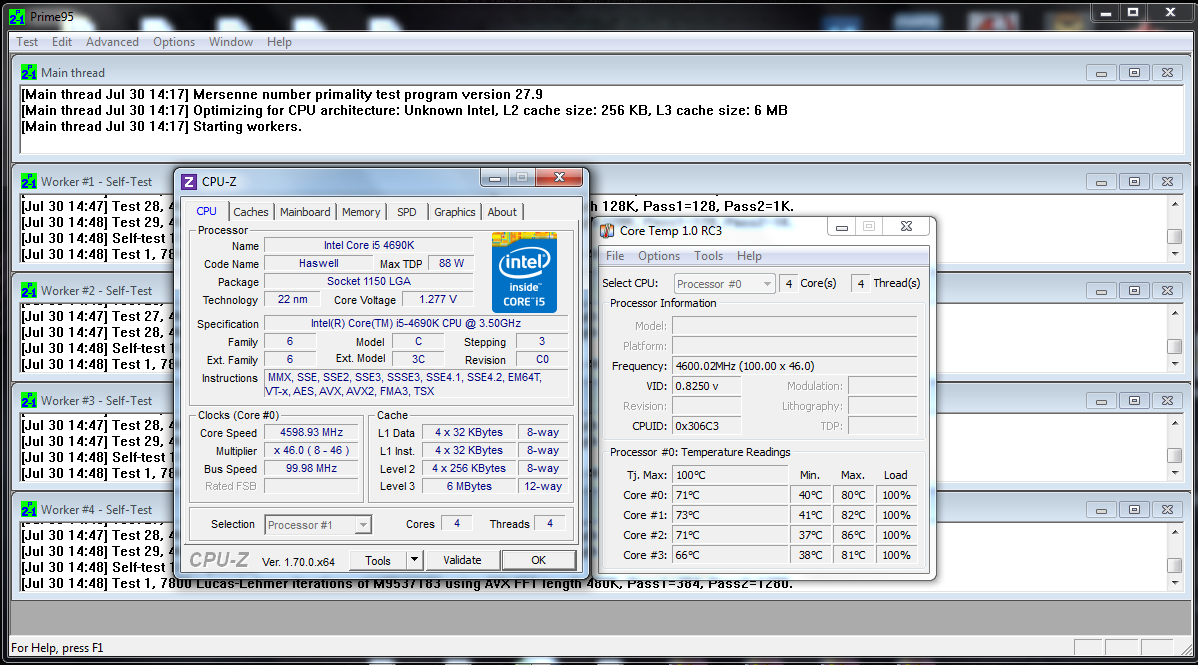Select the CPU tab in CPU-Z
The height and width of the screenshot is (665, 1198).
(x=206, y=211)
